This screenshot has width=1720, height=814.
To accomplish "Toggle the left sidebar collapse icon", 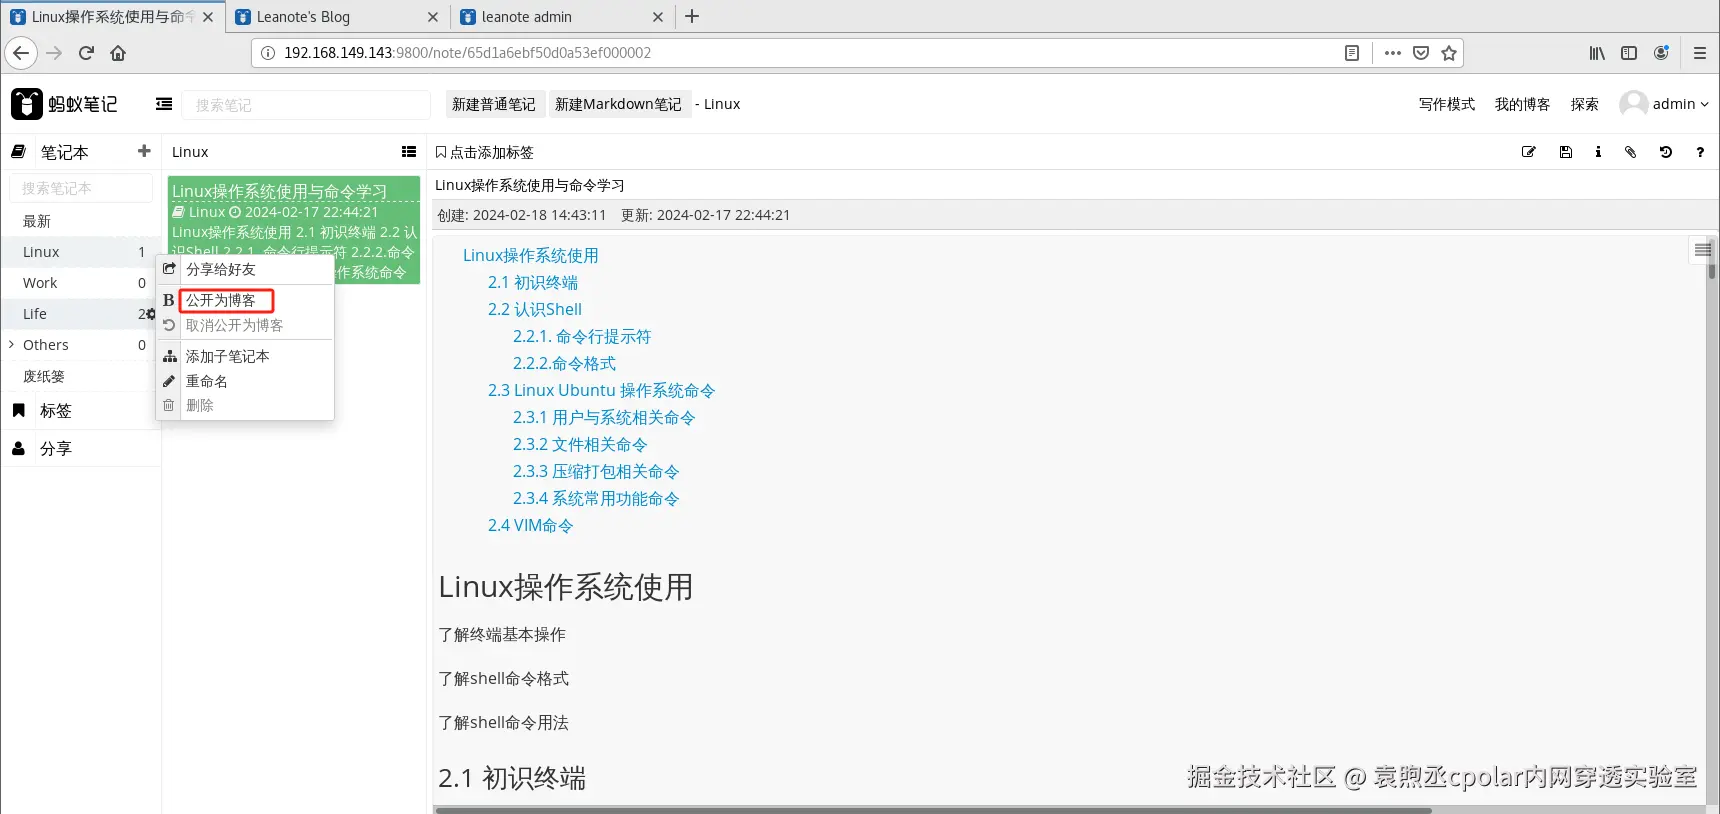I will (164, 104).
